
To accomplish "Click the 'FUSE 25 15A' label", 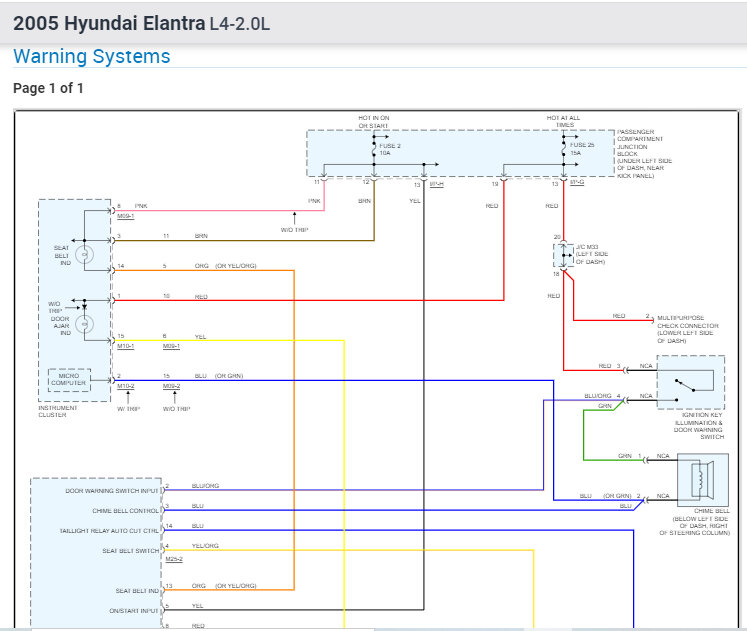I will click(x=582, y=148).
